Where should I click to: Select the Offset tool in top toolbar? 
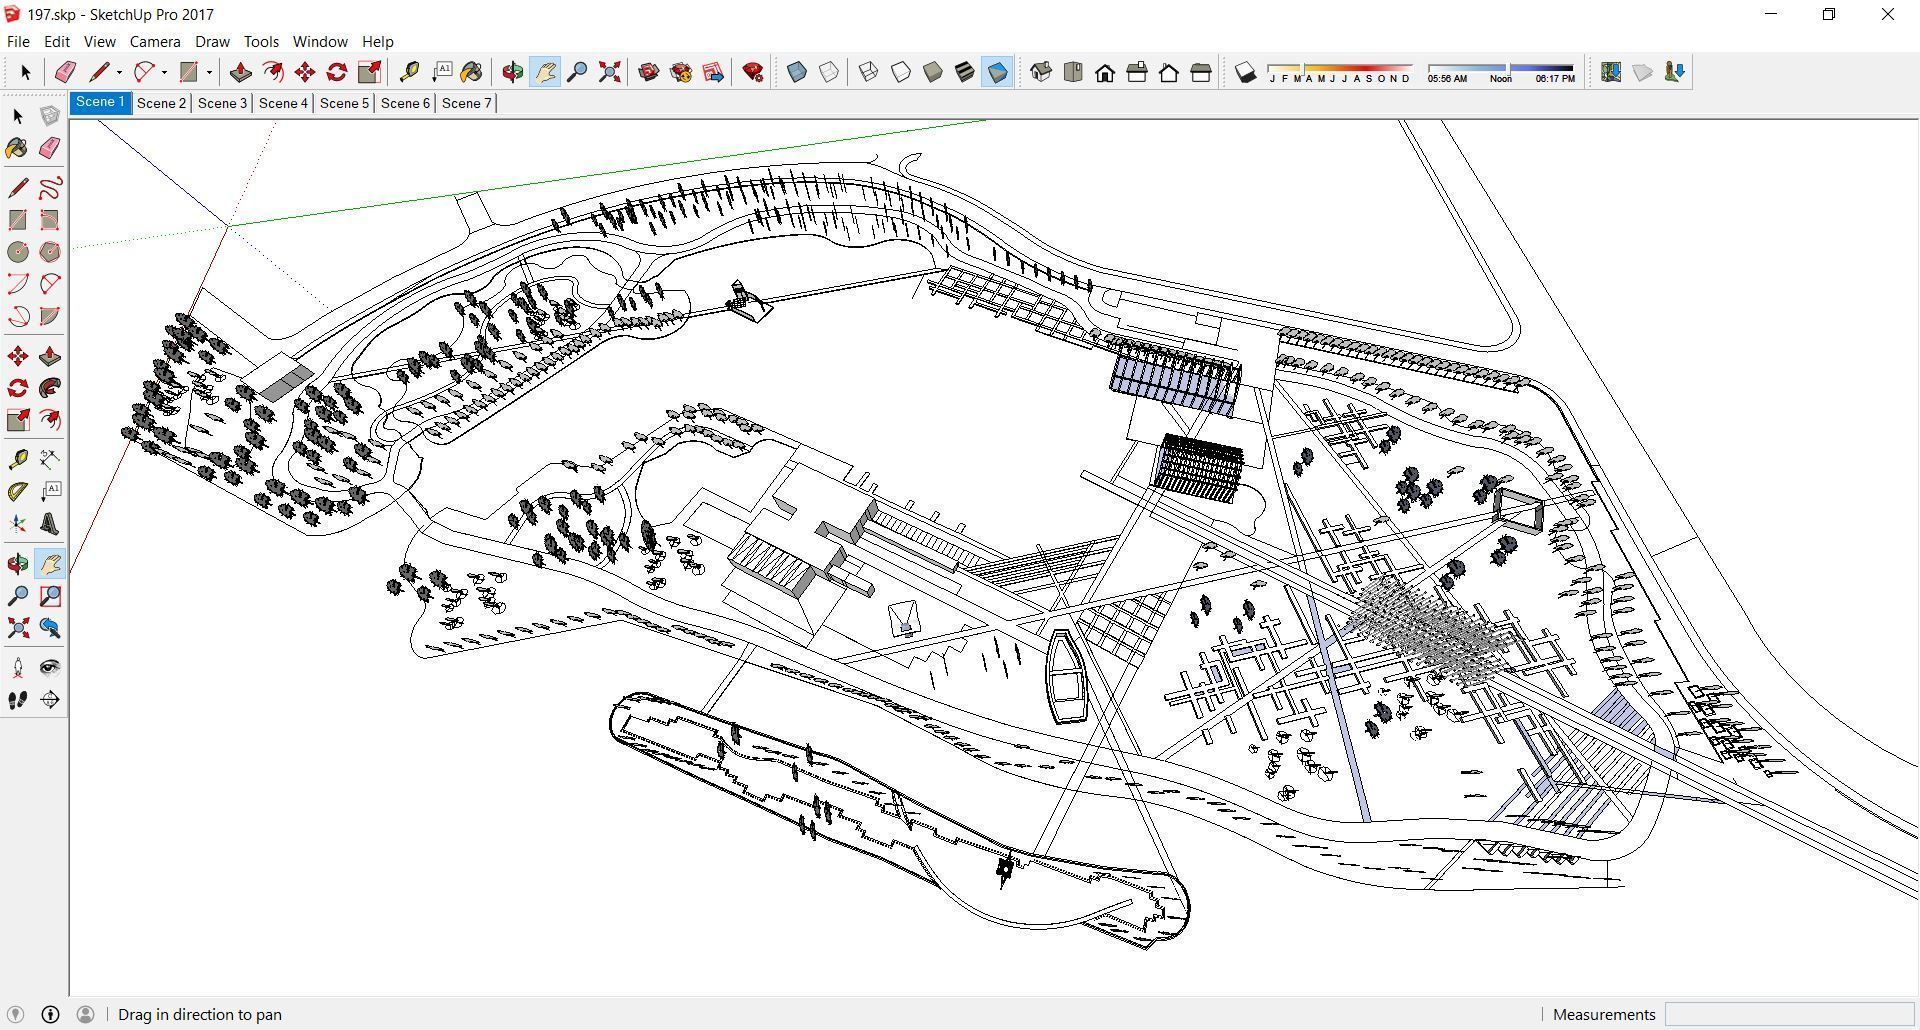pos(272,72)
